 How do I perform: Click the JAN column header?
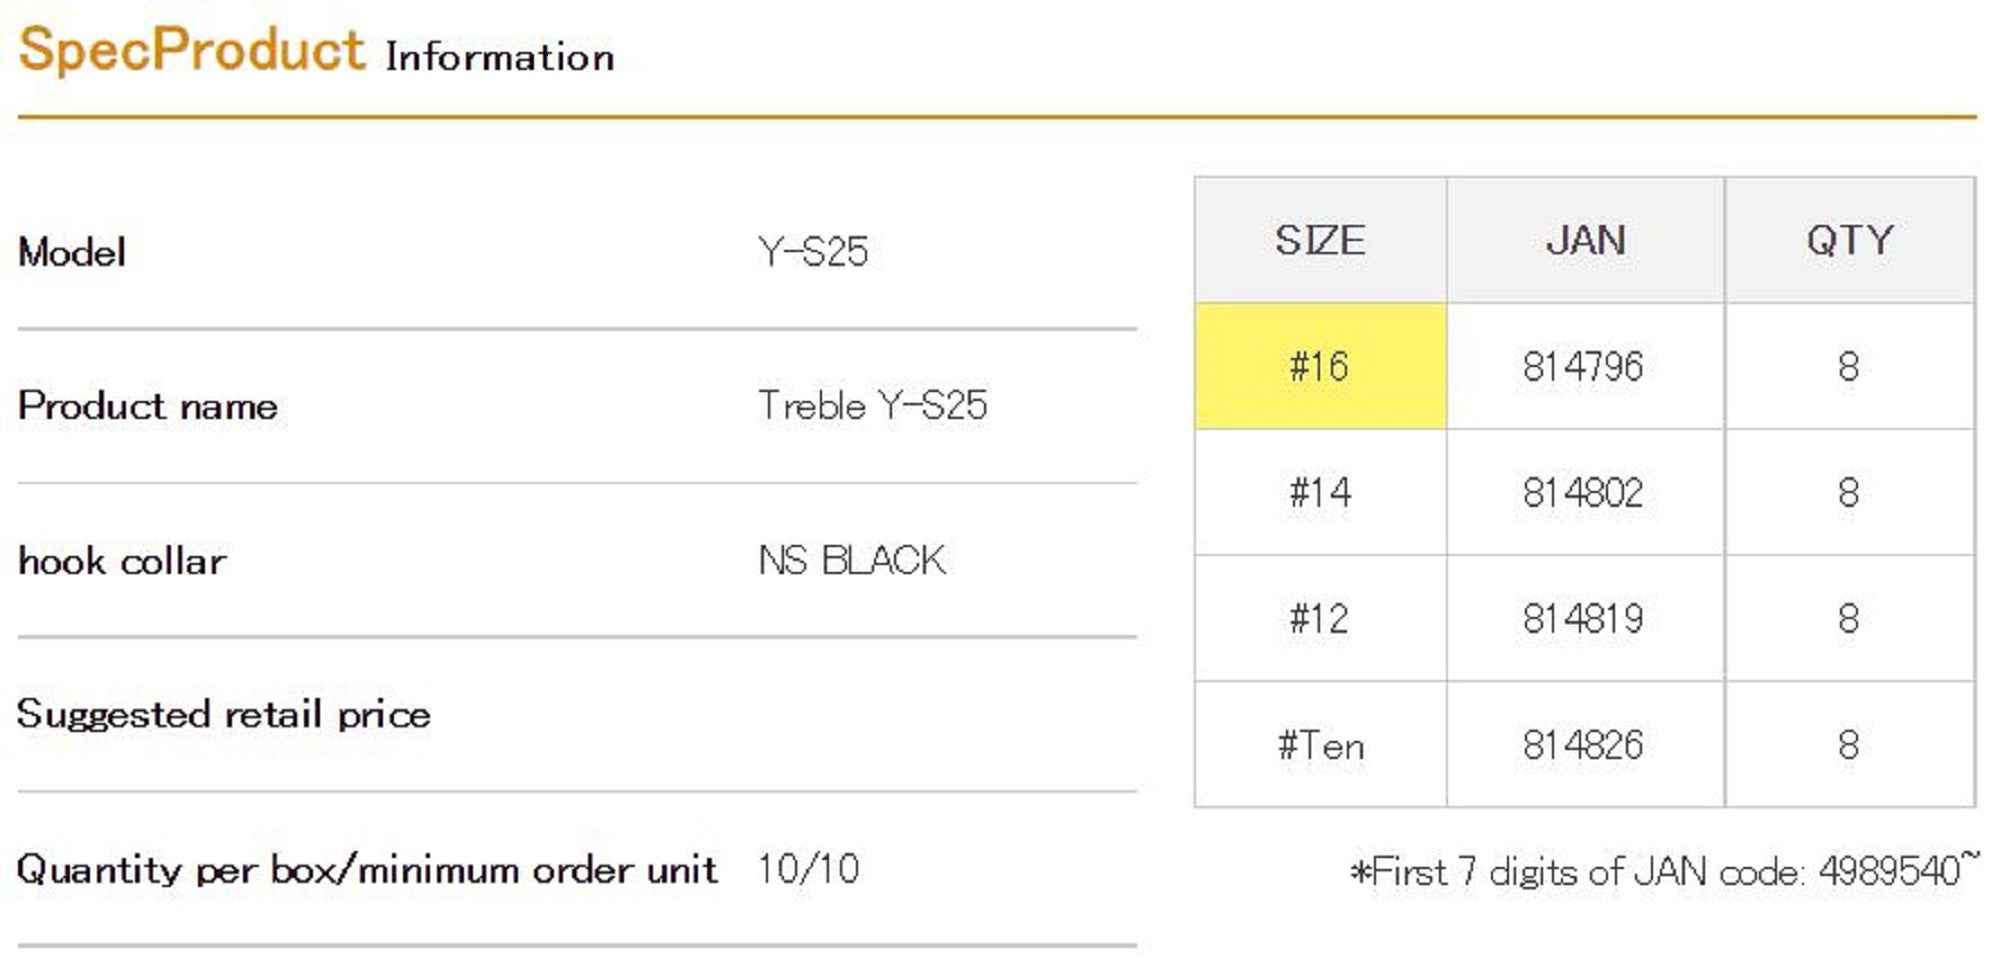(1585, 241)
